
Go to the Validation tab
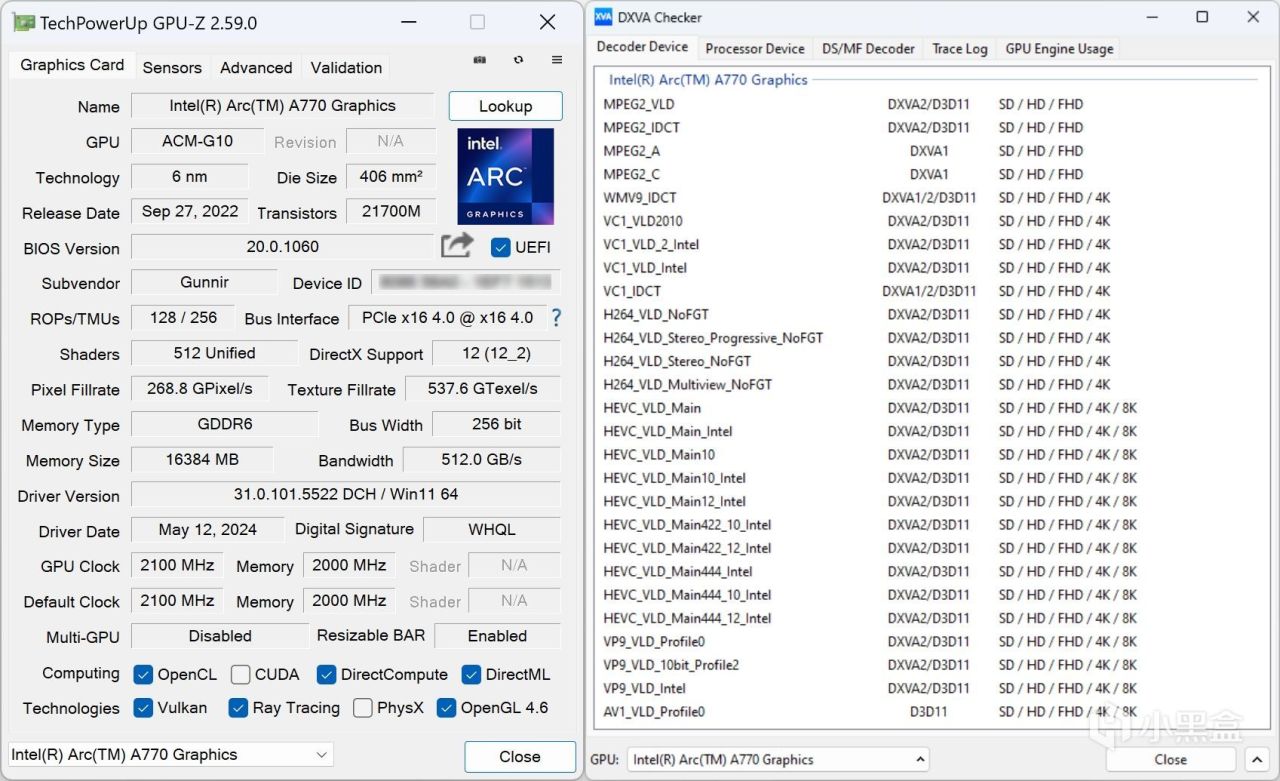[x=346, y=67]
